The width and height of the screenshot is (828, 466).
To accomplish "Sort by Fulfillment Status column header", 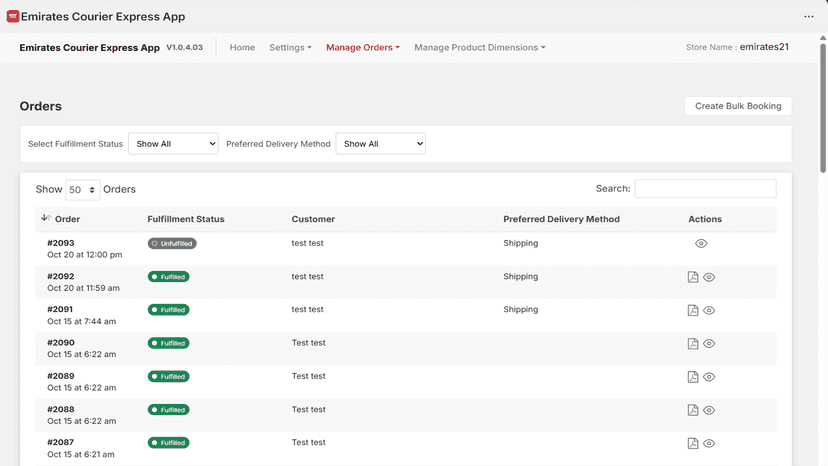I will 186,219.
